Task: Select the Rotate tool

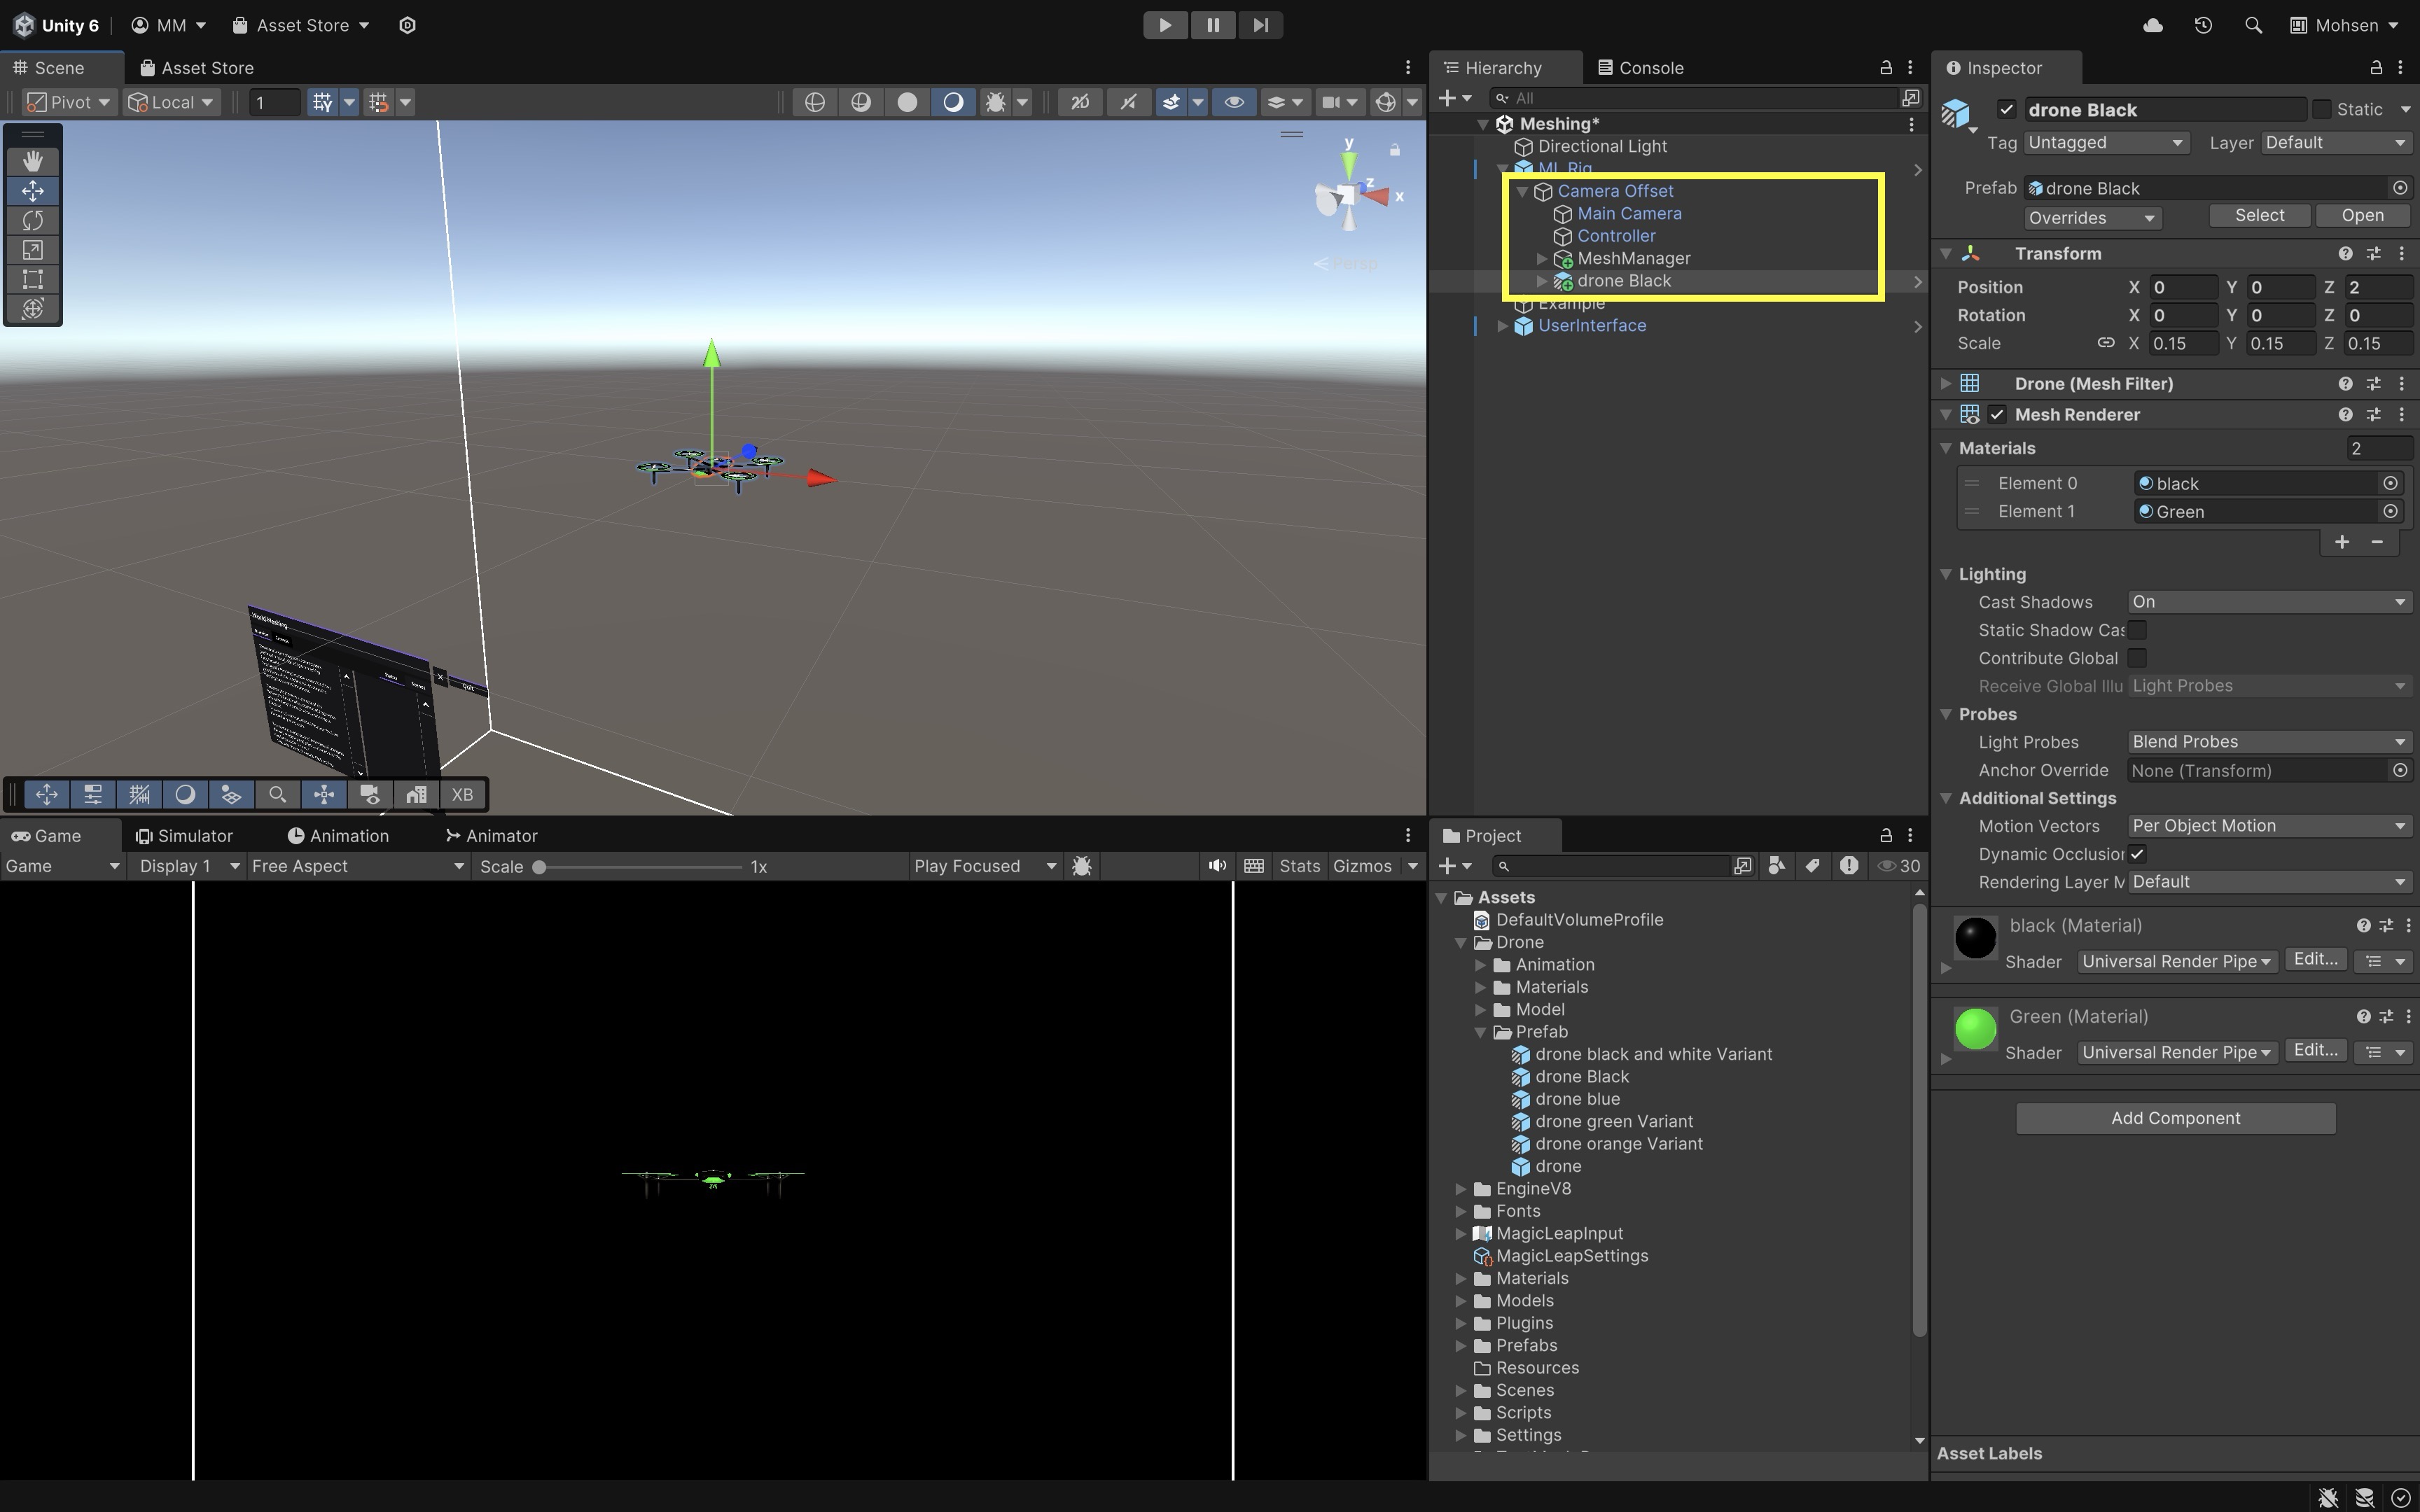Action: pyautogui.click(x=32, y=220)
